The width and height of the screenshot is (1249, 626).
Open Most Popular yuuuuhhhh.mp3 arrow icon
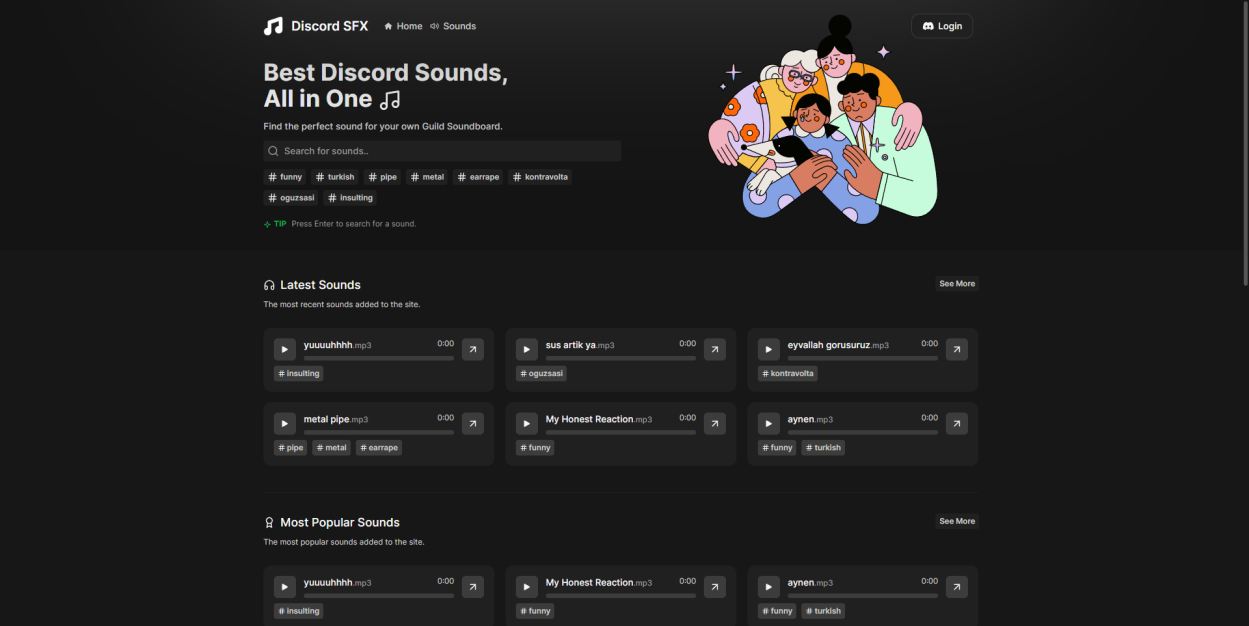(473, 587)
